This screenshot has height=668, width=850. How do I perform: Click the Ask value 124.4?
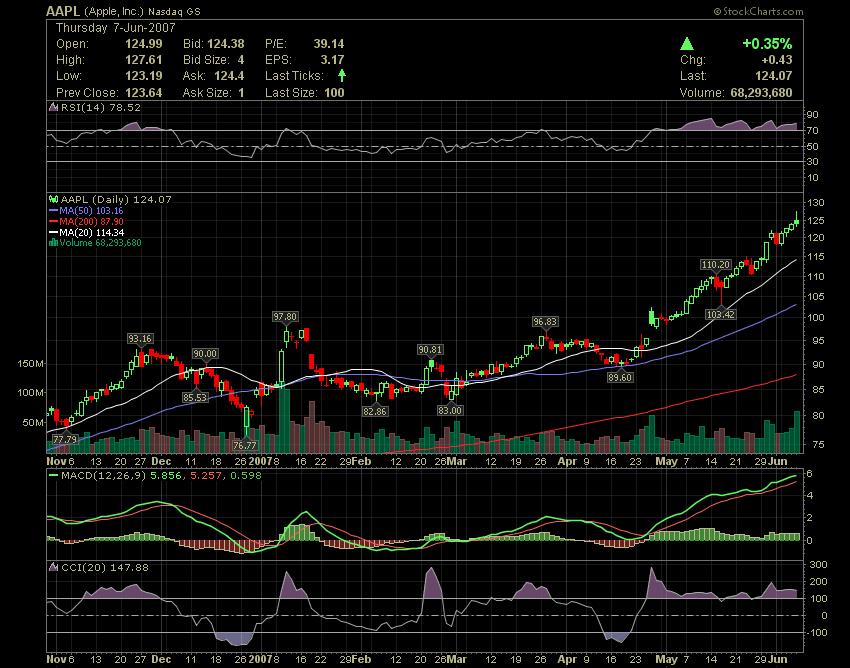(229, 76)
